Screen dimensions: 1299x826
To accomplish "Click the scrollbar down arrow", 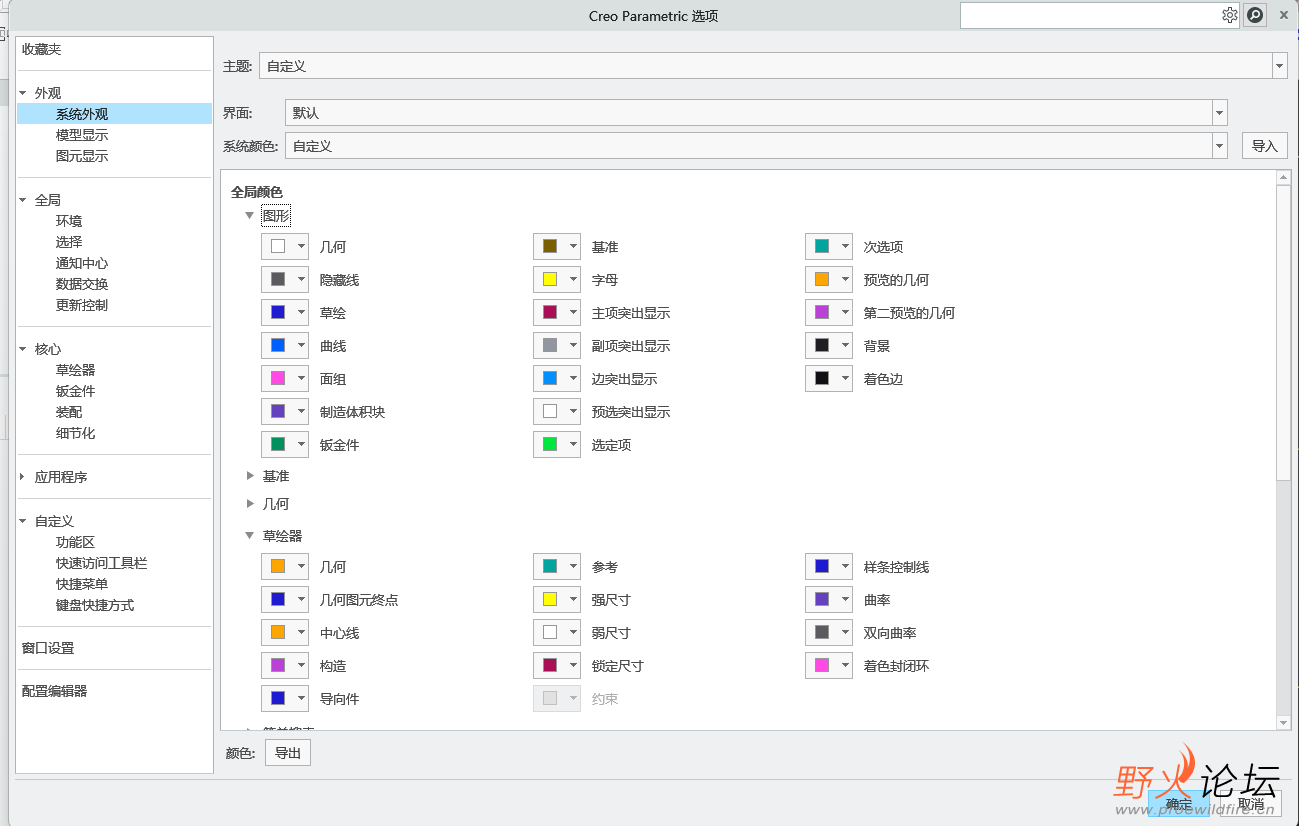I will [1283, 722].
